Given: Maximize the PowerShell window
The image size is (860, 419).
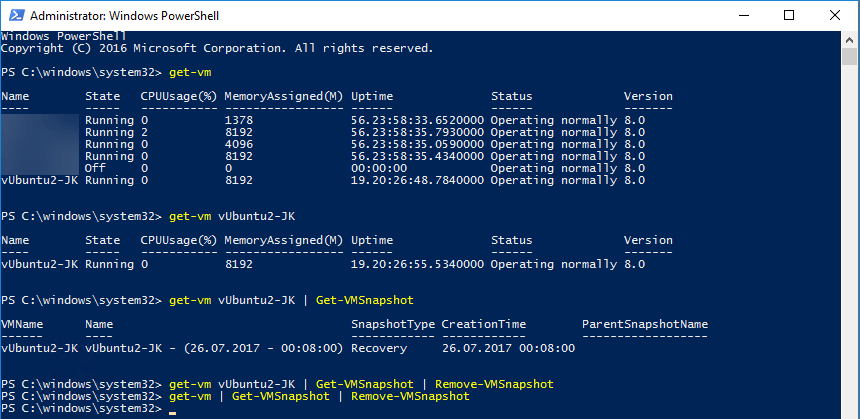Looking at the screenshot, I should click(789, 15).
